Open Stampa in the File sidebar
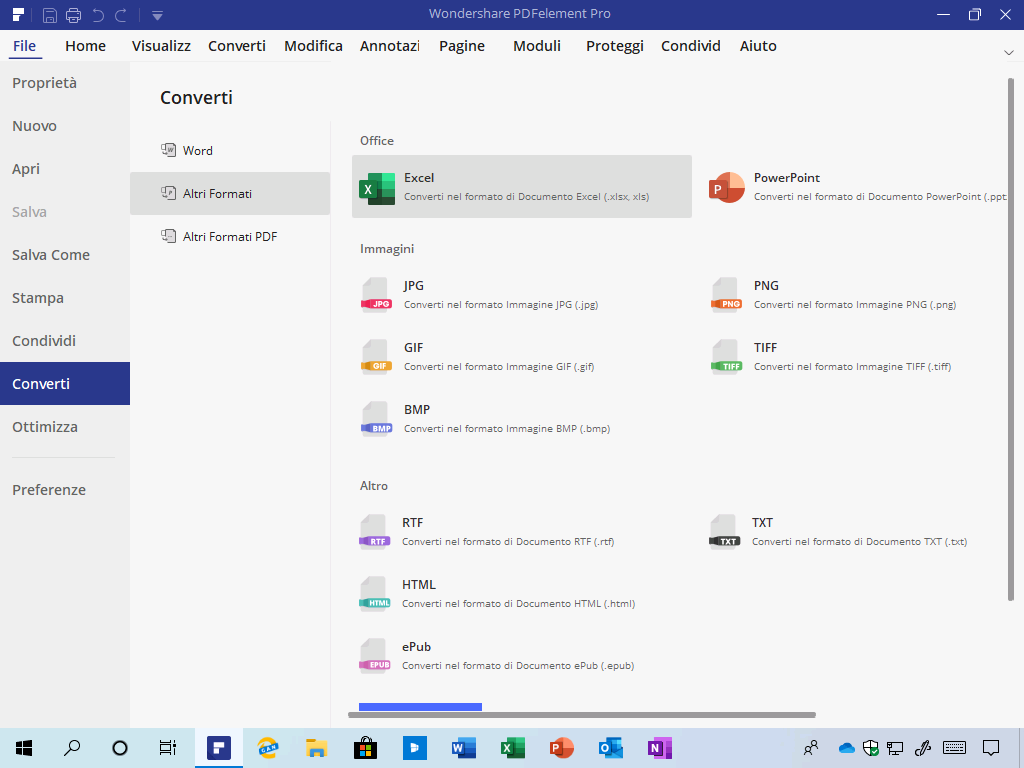Screen dimensions: 1024x768 pyautogui.click(x=65, y=298)
